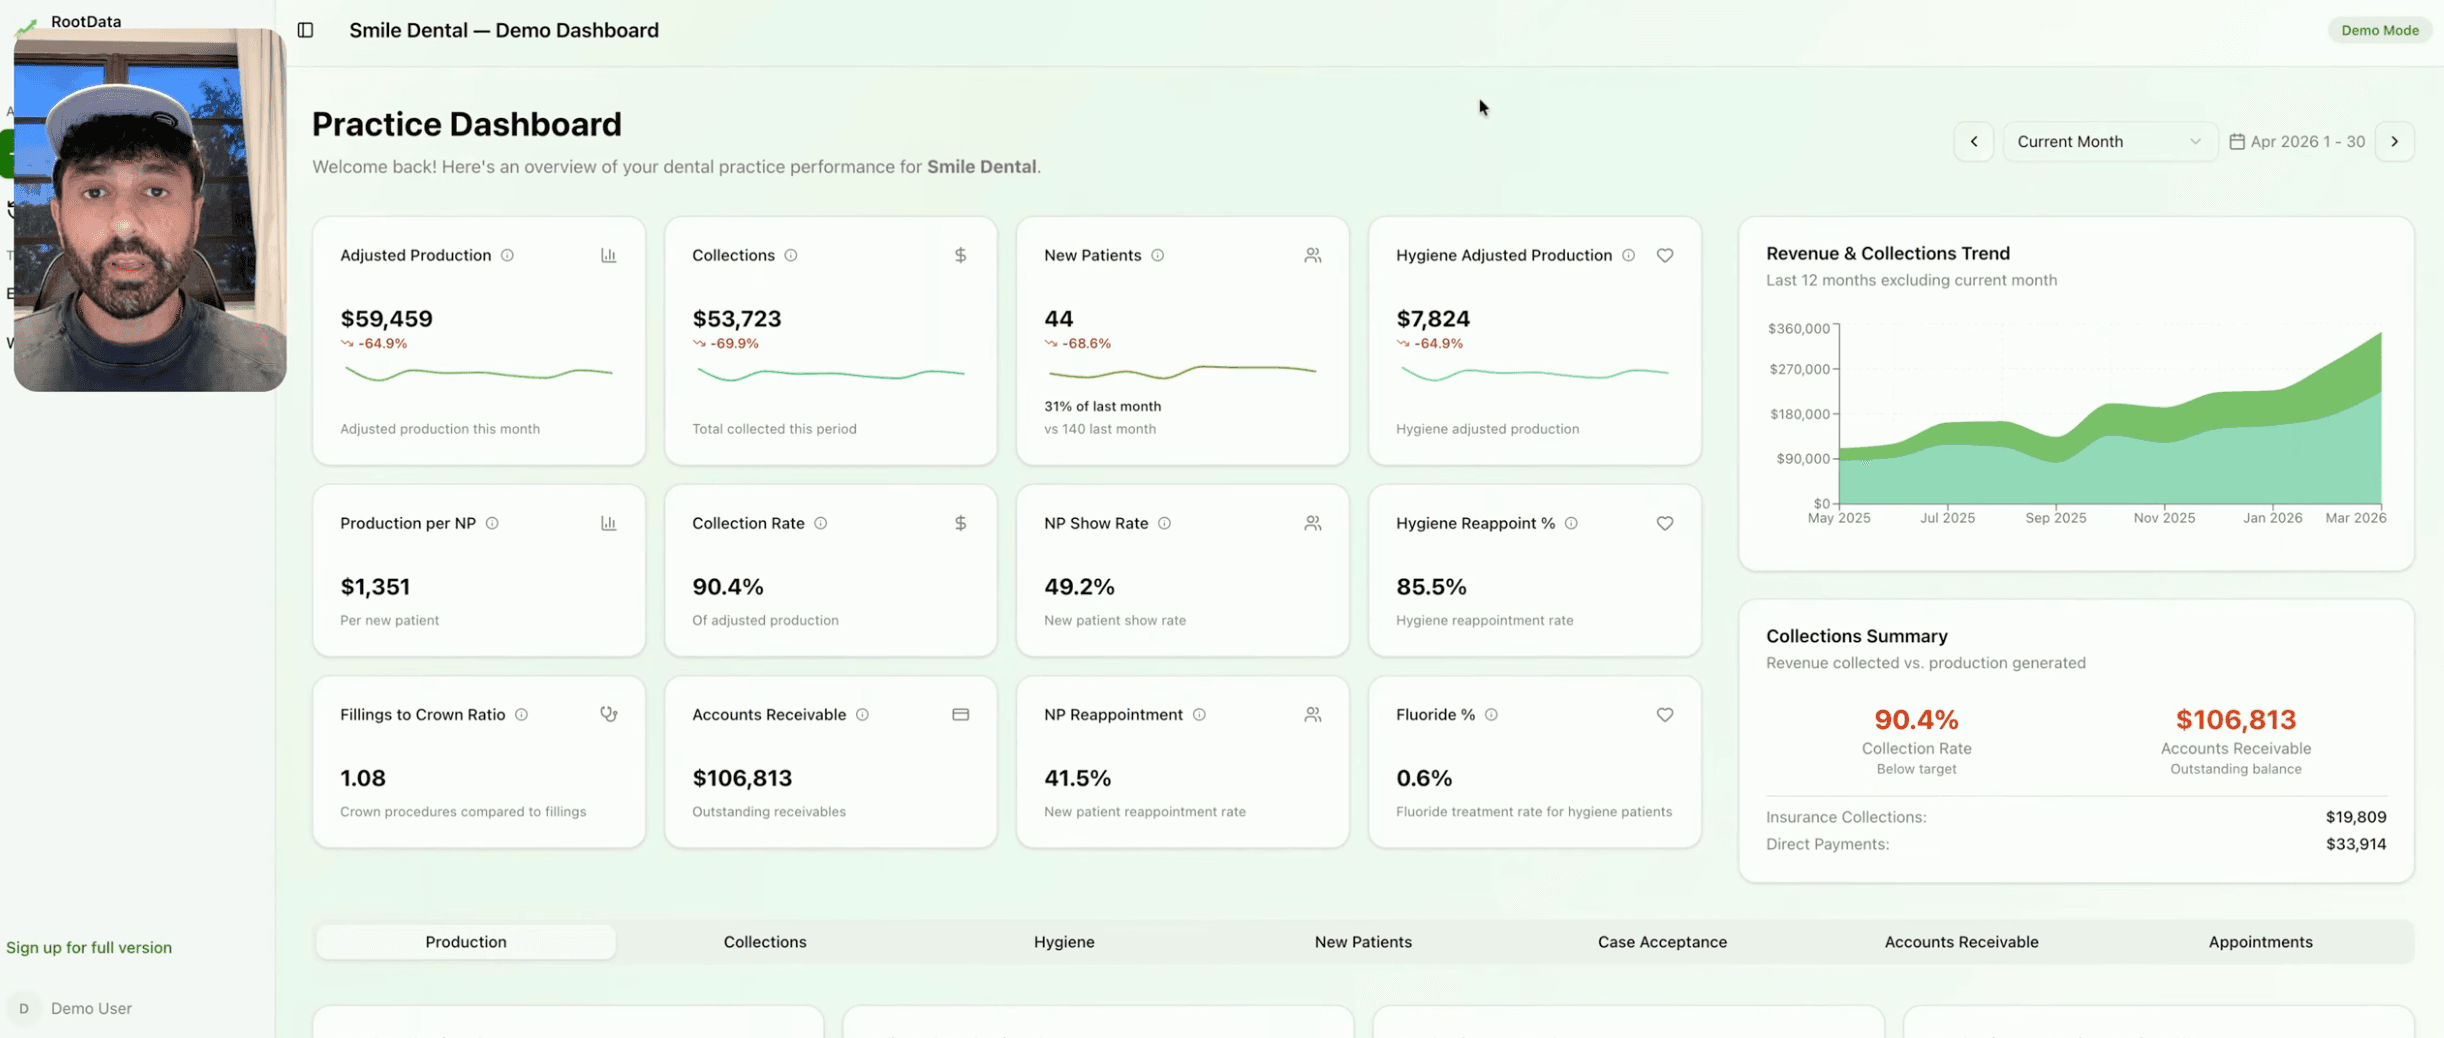Screen dimensions: 2444x1038
Task: Favorite the Fluoride % card with the heart
Action: [x=1664, y=714]
